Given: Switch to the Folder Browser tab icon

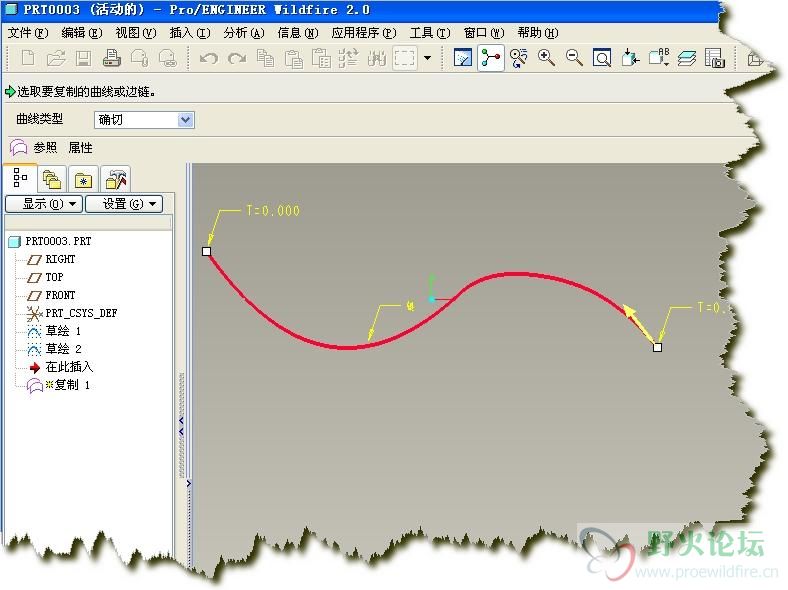Looking at the screenshot, I should coord(52,179).
